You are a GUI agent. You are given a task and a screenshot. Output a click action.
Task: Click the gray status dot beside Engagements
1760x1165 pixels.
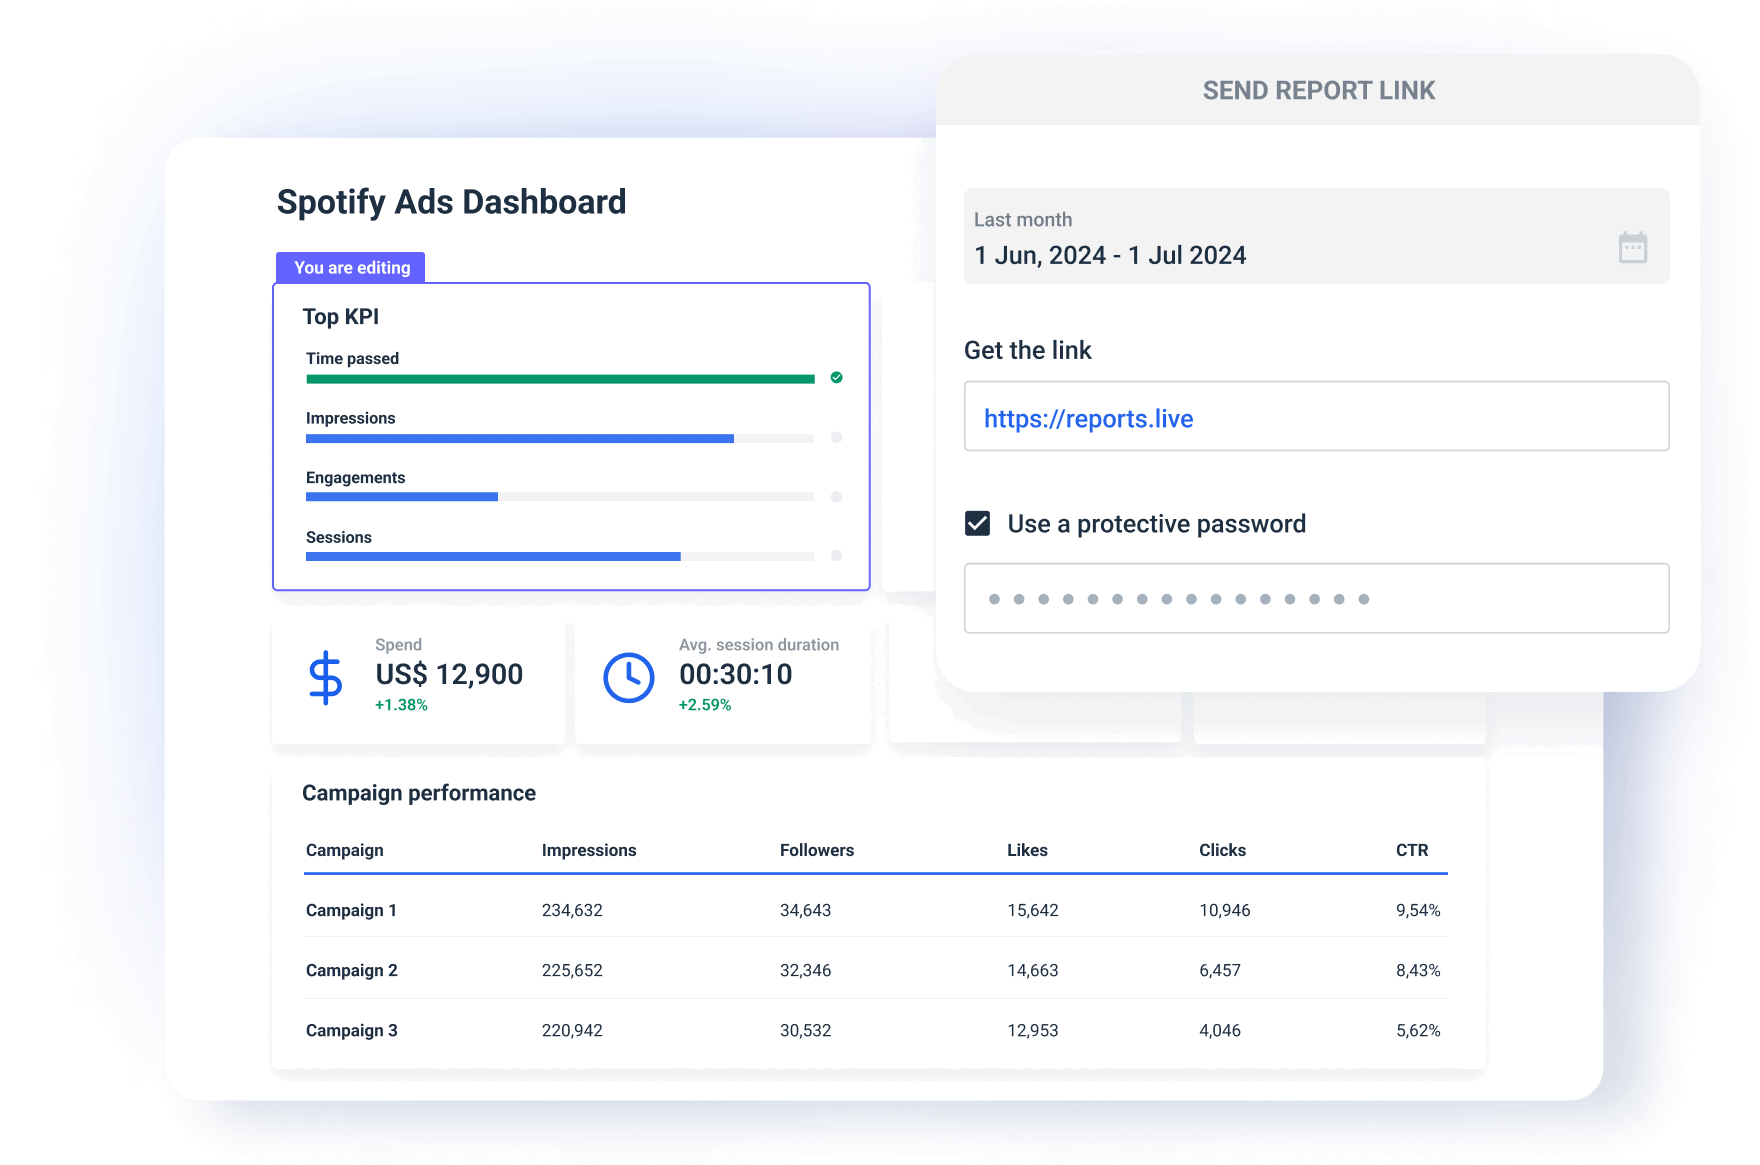pos(837,497)
